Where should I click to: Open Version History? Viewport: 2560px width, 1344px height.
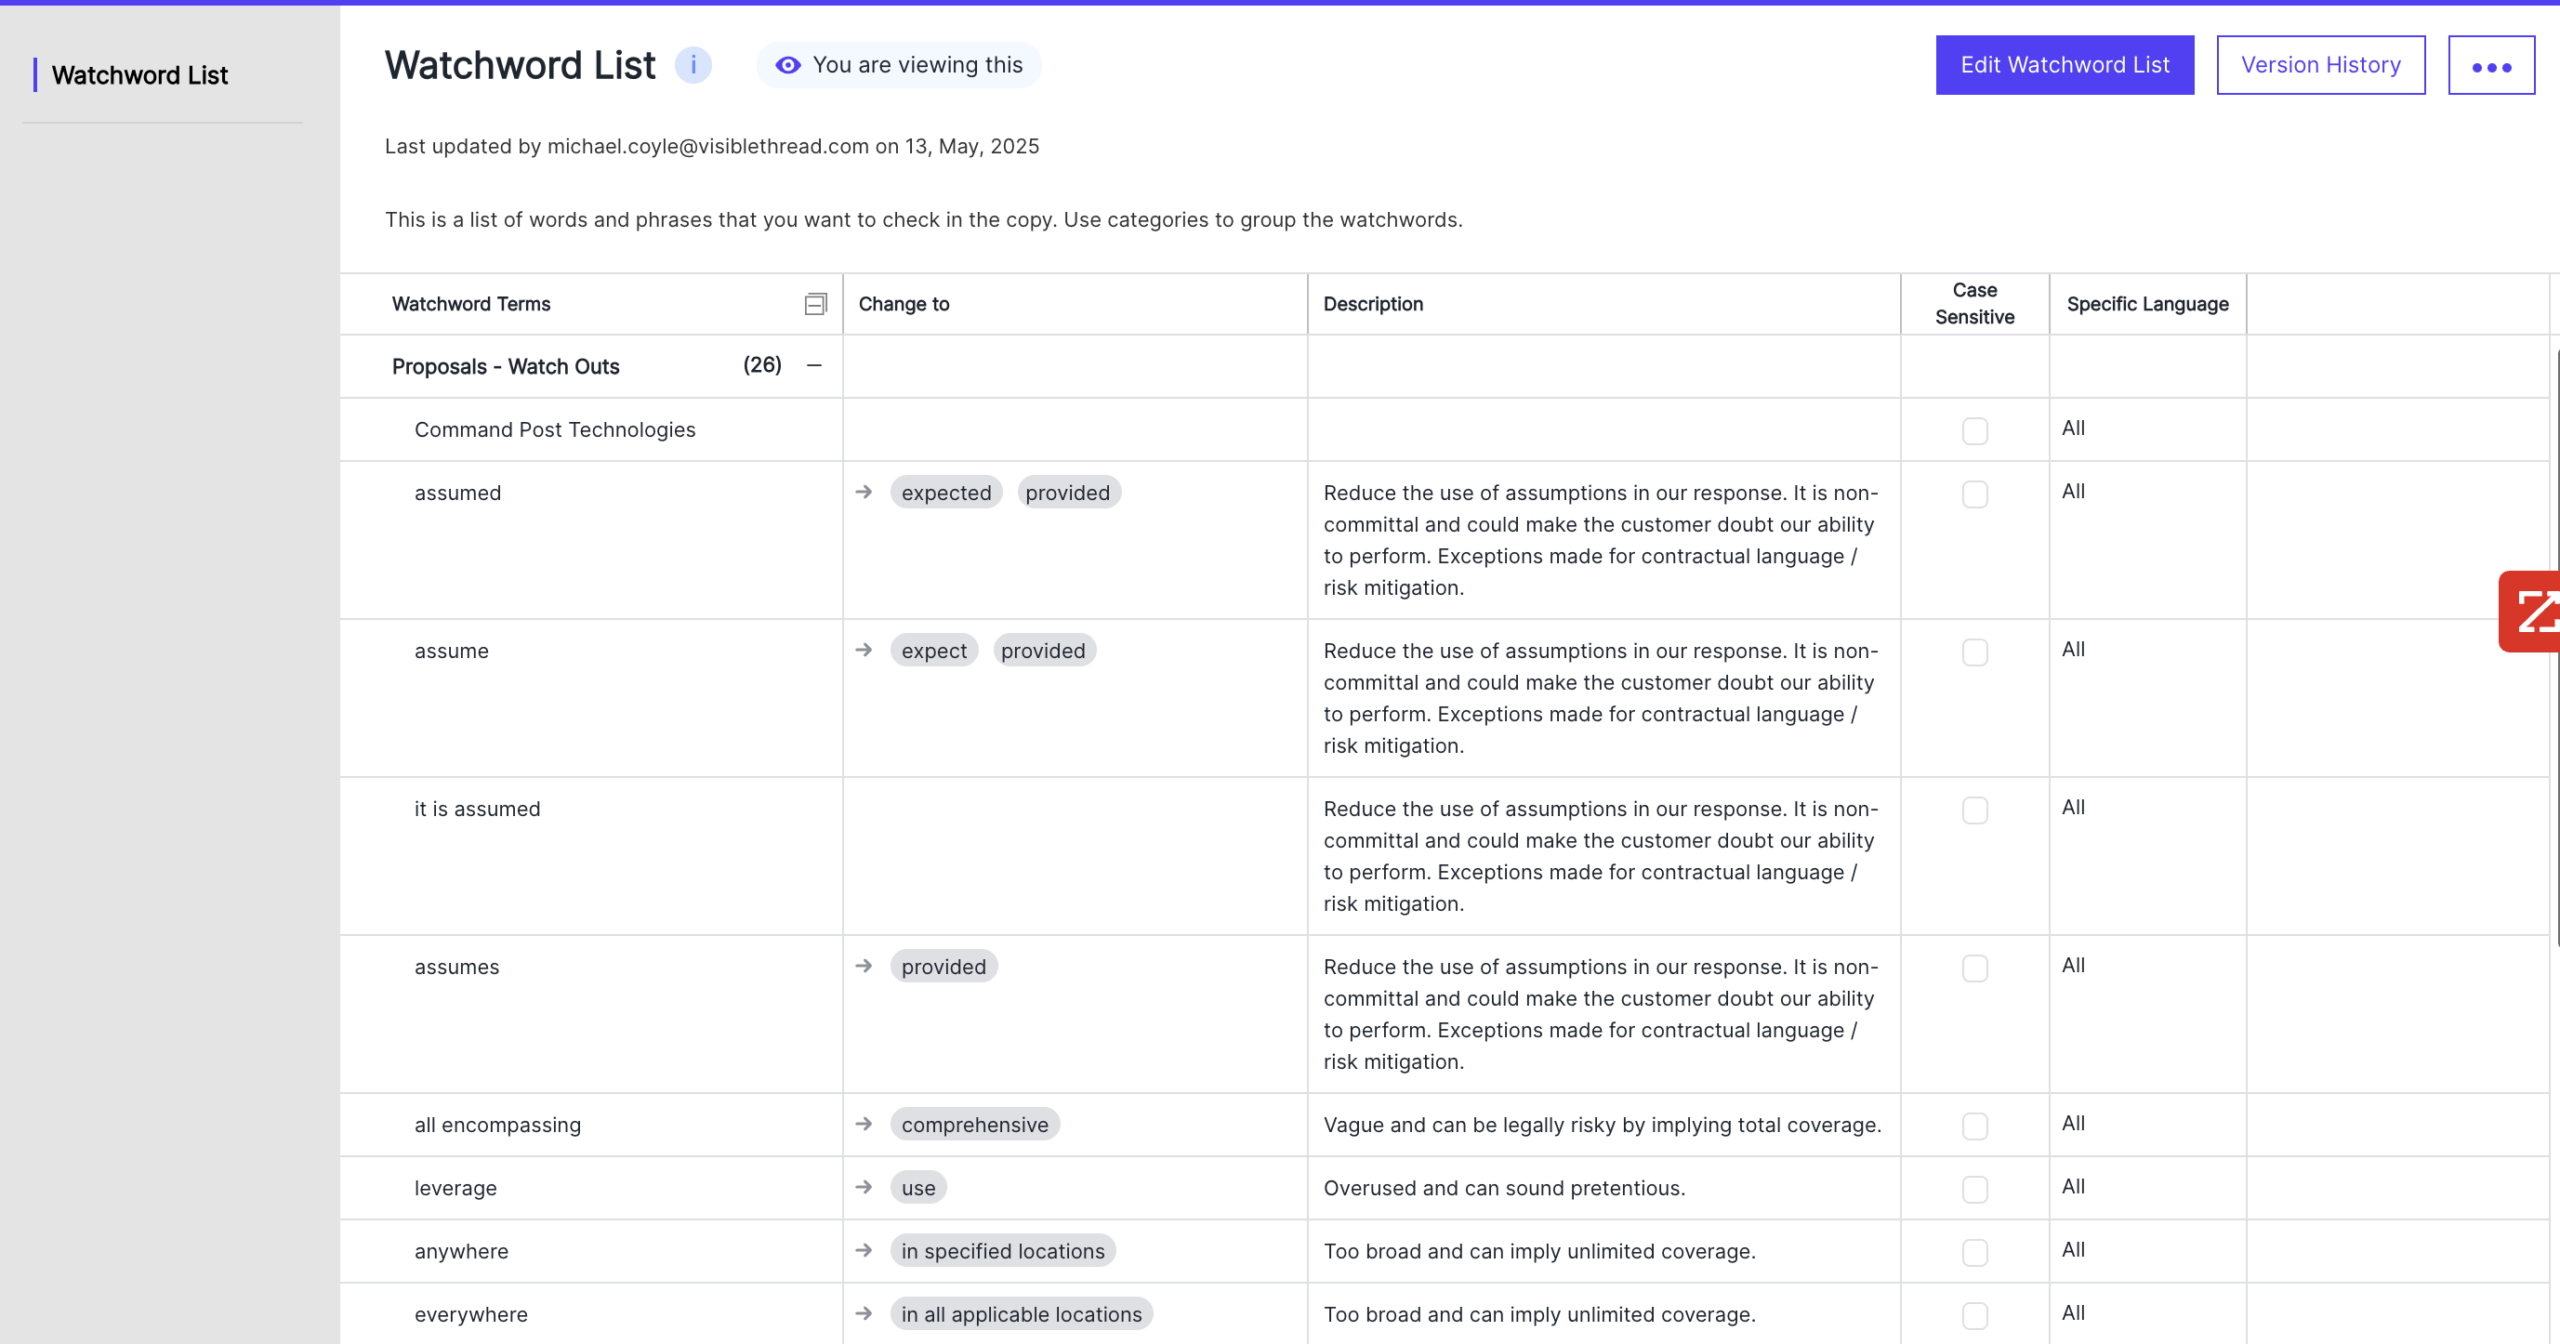coord(2320,65)
